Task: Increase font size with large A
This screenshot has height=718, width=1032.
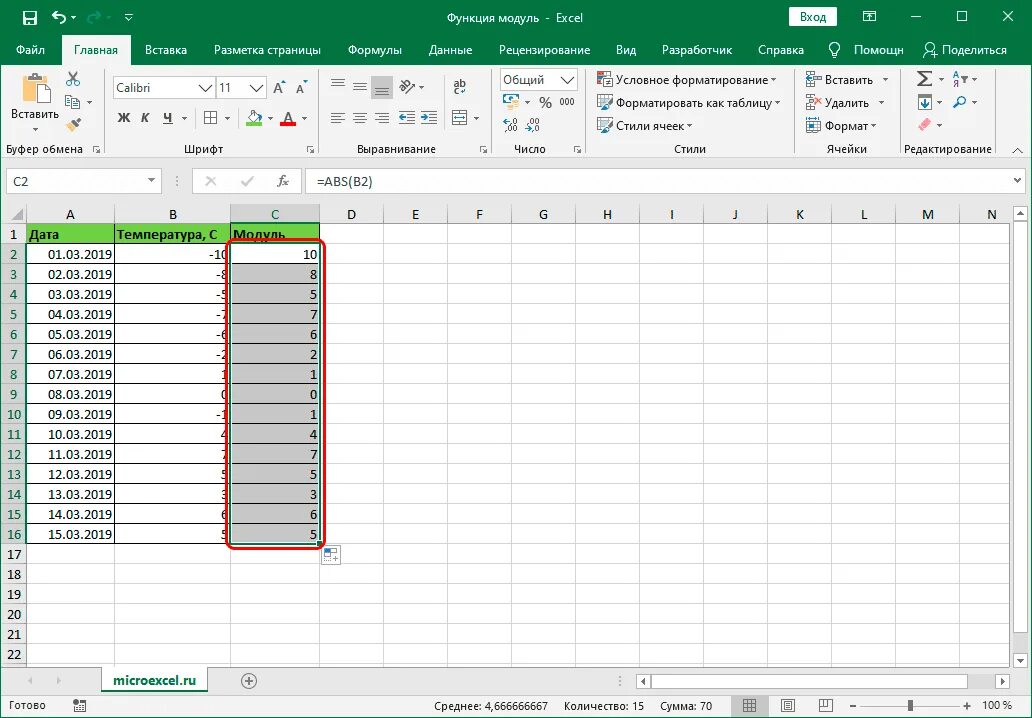Action: pyautogui.click(x=279, y=88)
